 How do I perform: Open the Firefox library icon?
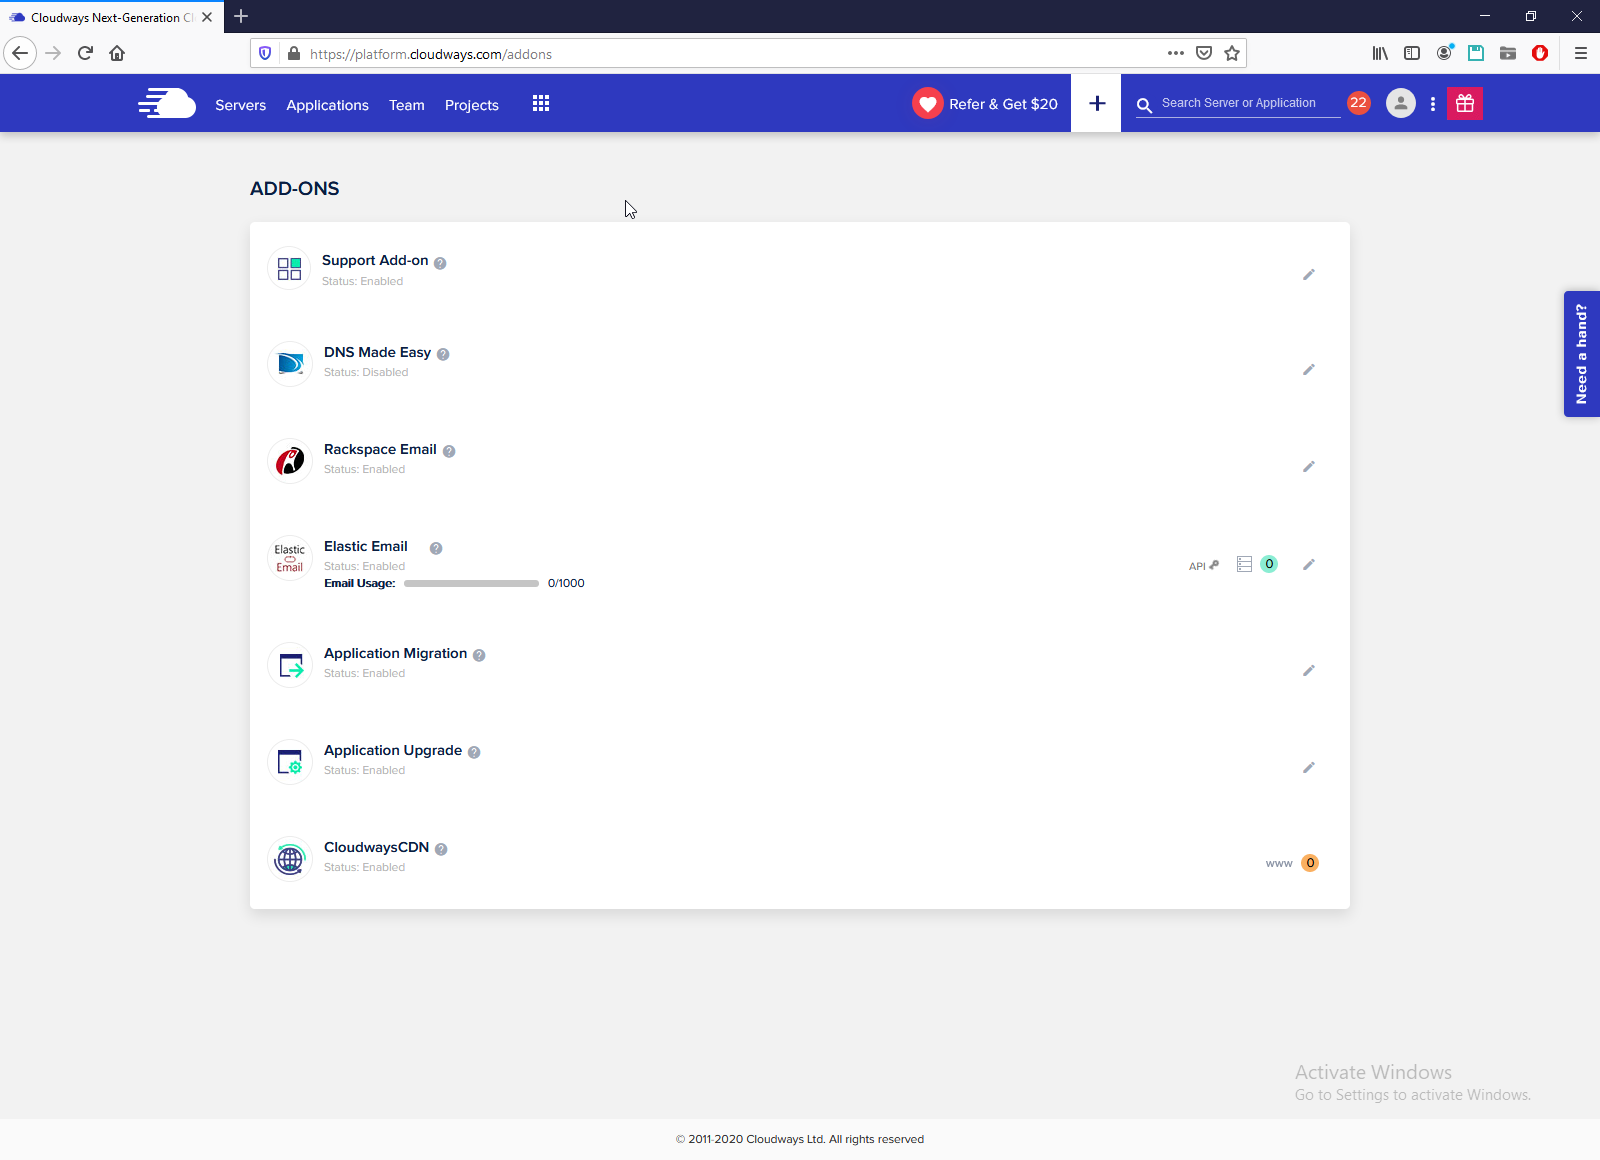click(x=1380, y=53)
